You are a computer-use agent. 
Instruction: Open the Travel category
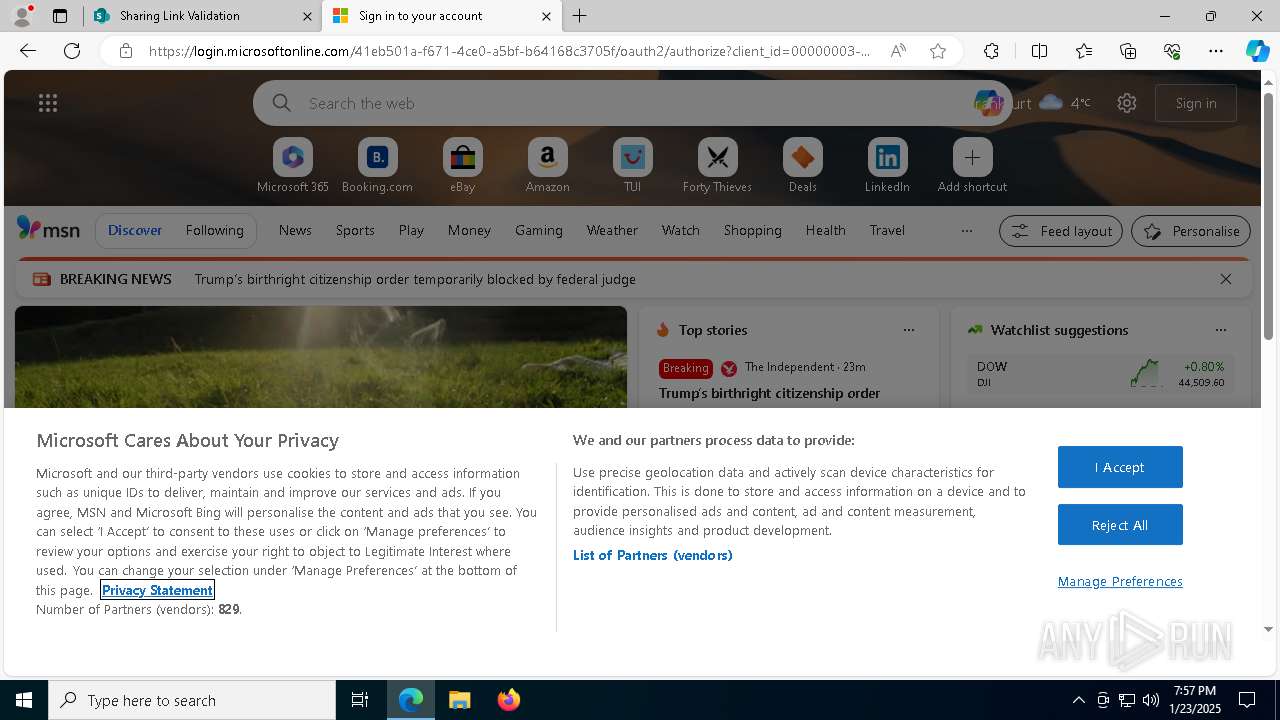(x=887, y=230)
